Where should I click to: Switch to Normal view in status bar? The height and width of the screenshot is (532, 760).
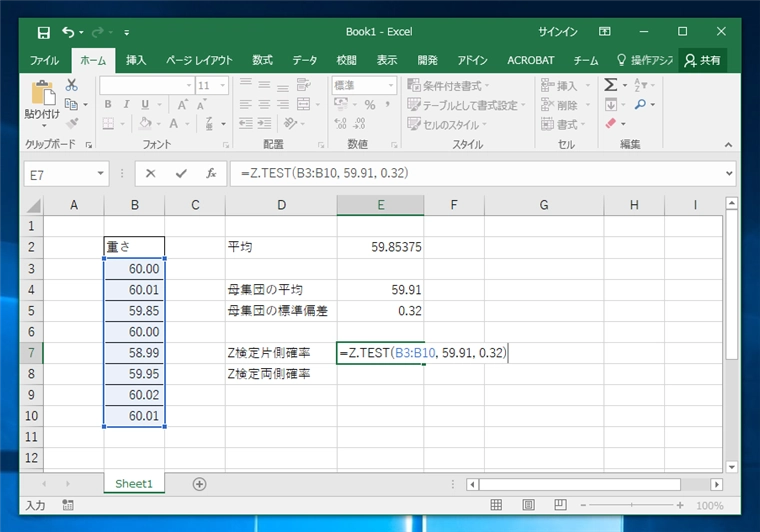496,505
